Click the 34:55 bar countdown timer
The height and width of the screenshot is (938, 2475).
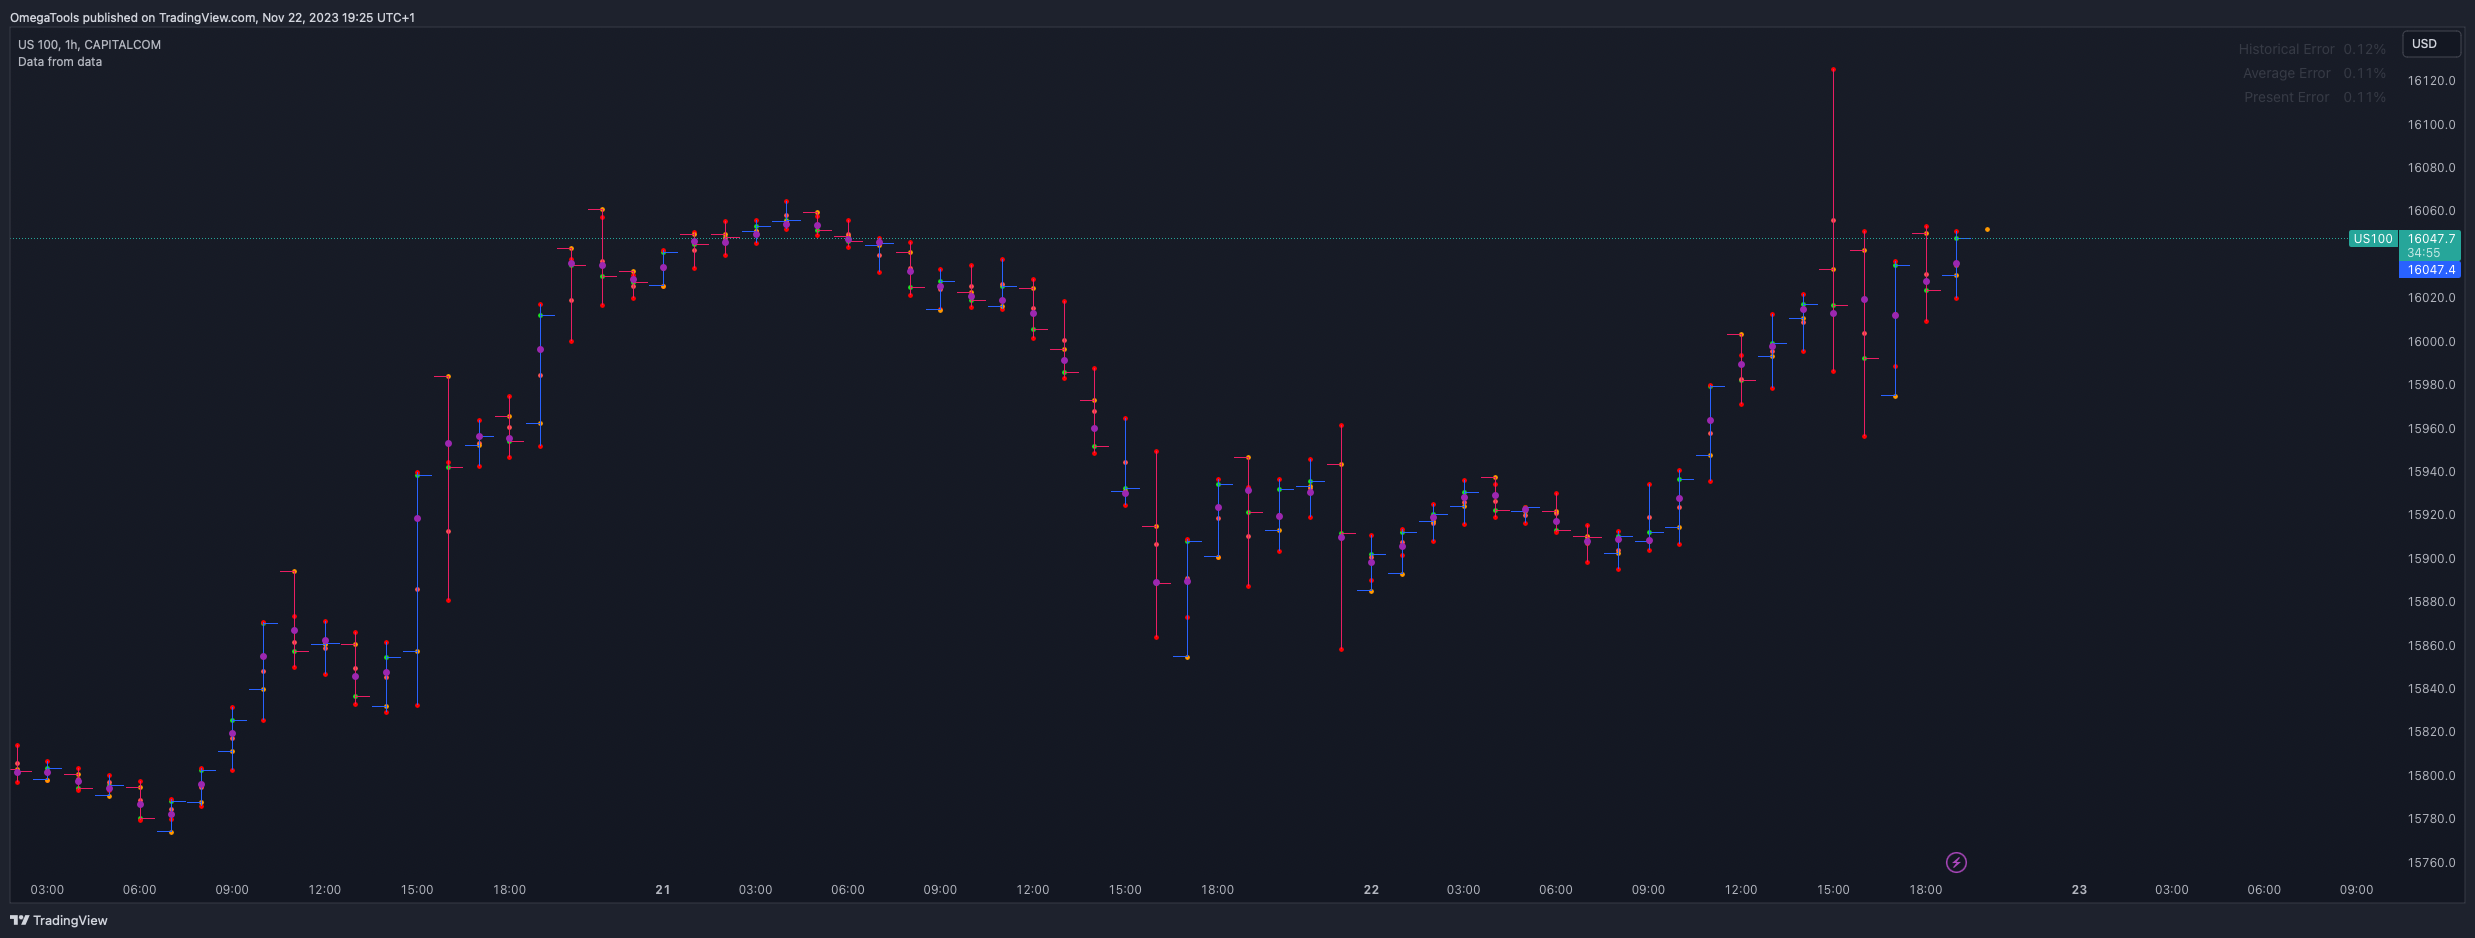[x=2423, y=254]
